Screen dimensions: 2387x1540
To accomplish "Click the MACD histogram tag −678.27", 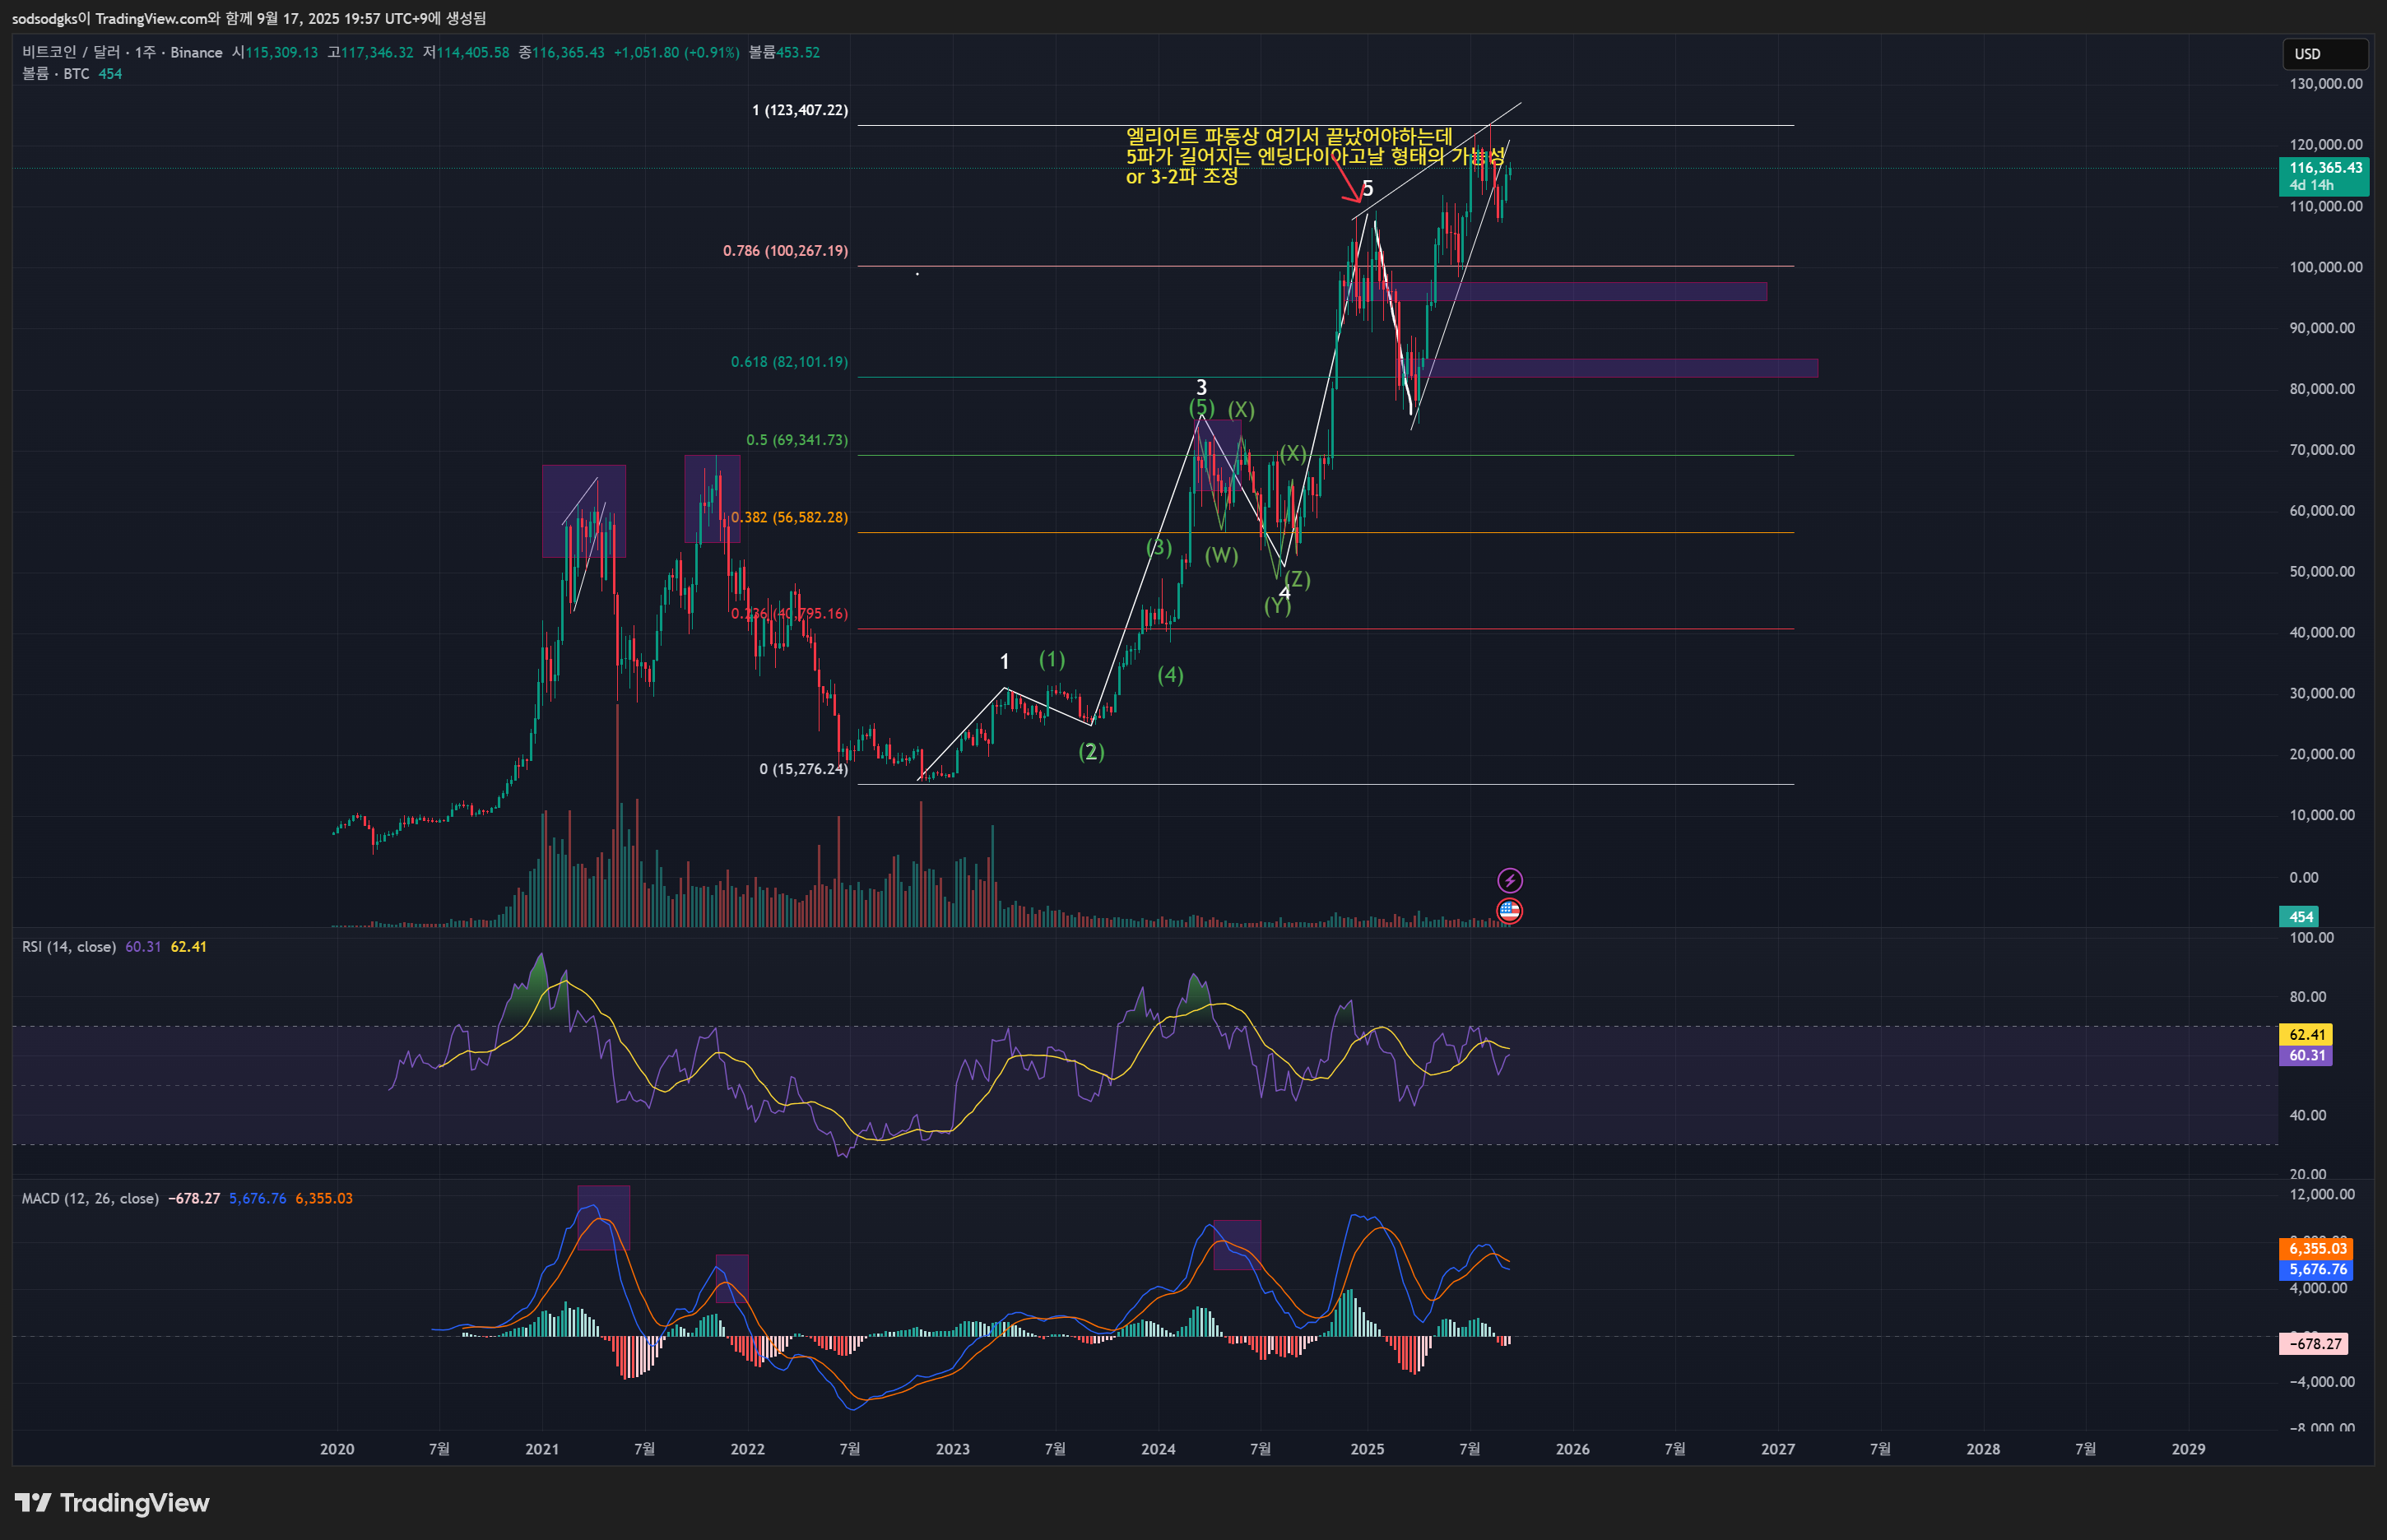I will [x=2314, y=1343].
